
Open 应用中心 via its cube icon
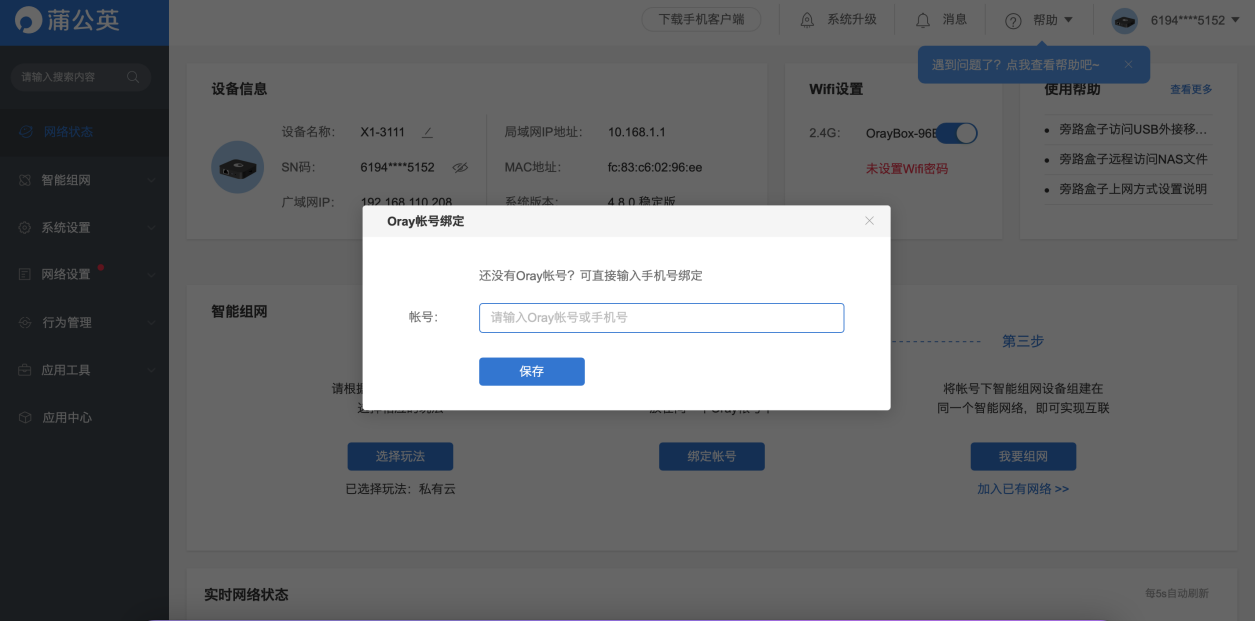click(x=27, y=417)
